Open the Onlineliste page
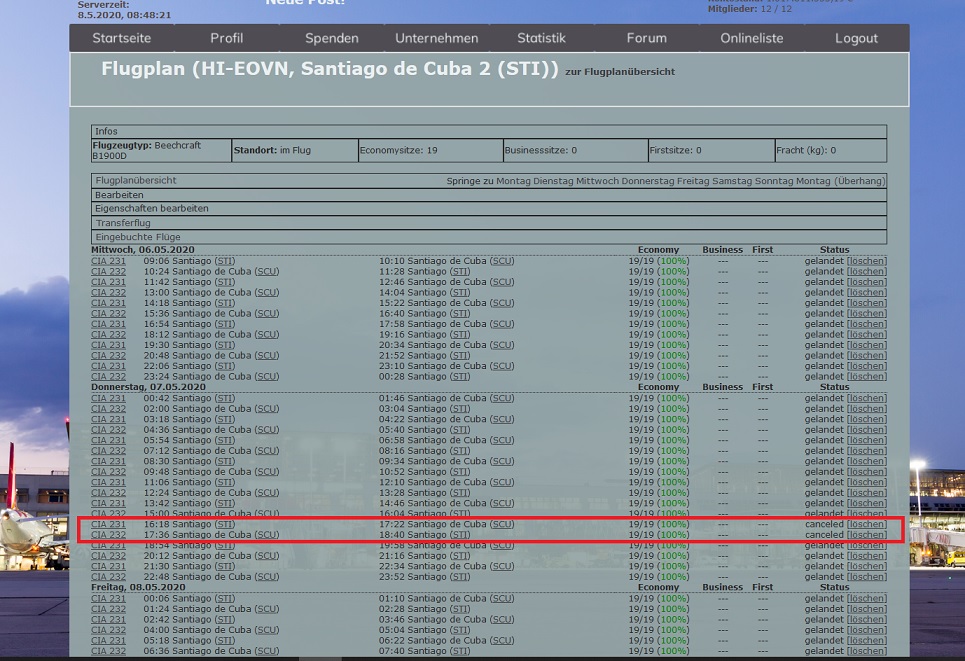965x661 pixels. 752,38
